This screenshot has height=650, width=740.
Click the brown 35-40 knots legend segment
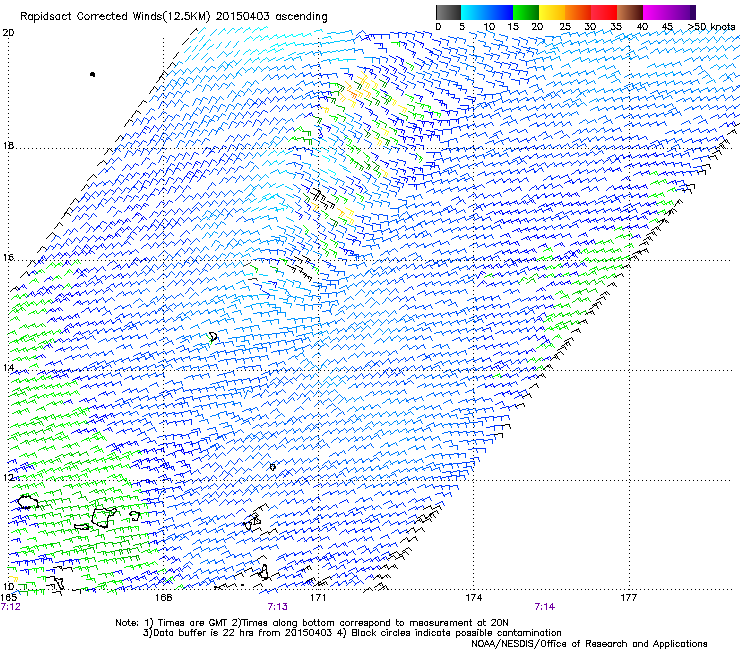[630, 12]
